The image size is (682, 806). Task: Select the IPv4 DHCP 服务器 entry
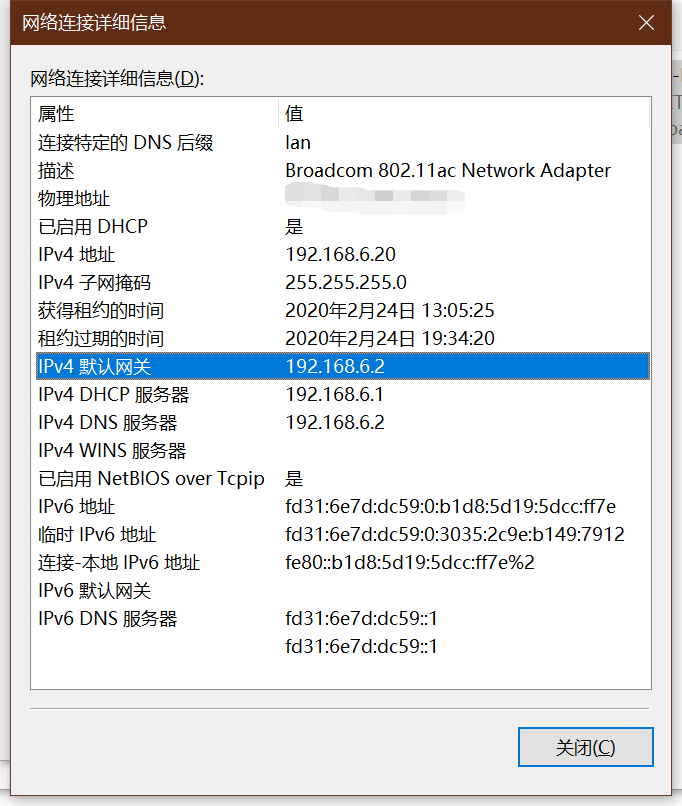coord(200,394)
